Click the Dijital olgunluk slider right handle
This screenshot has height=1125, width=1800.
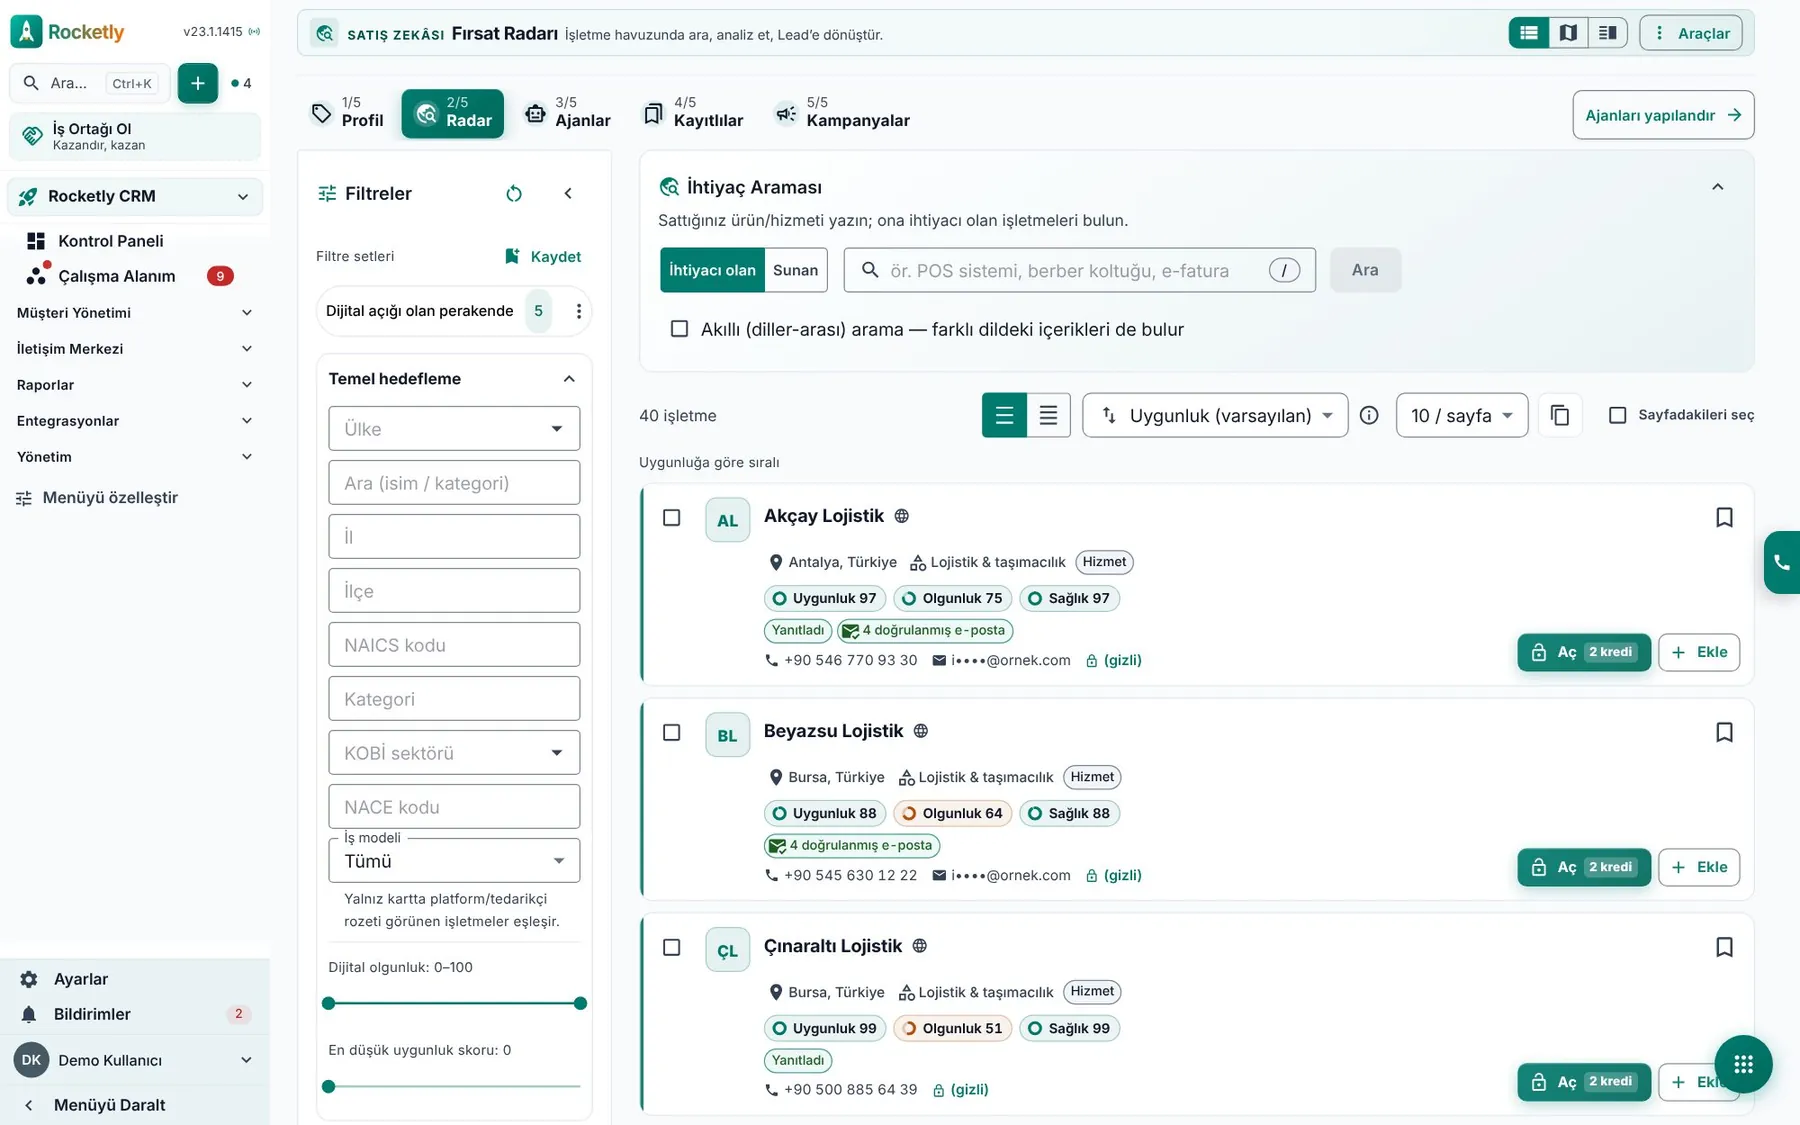pyautogui.click(x=580, y=1003)
